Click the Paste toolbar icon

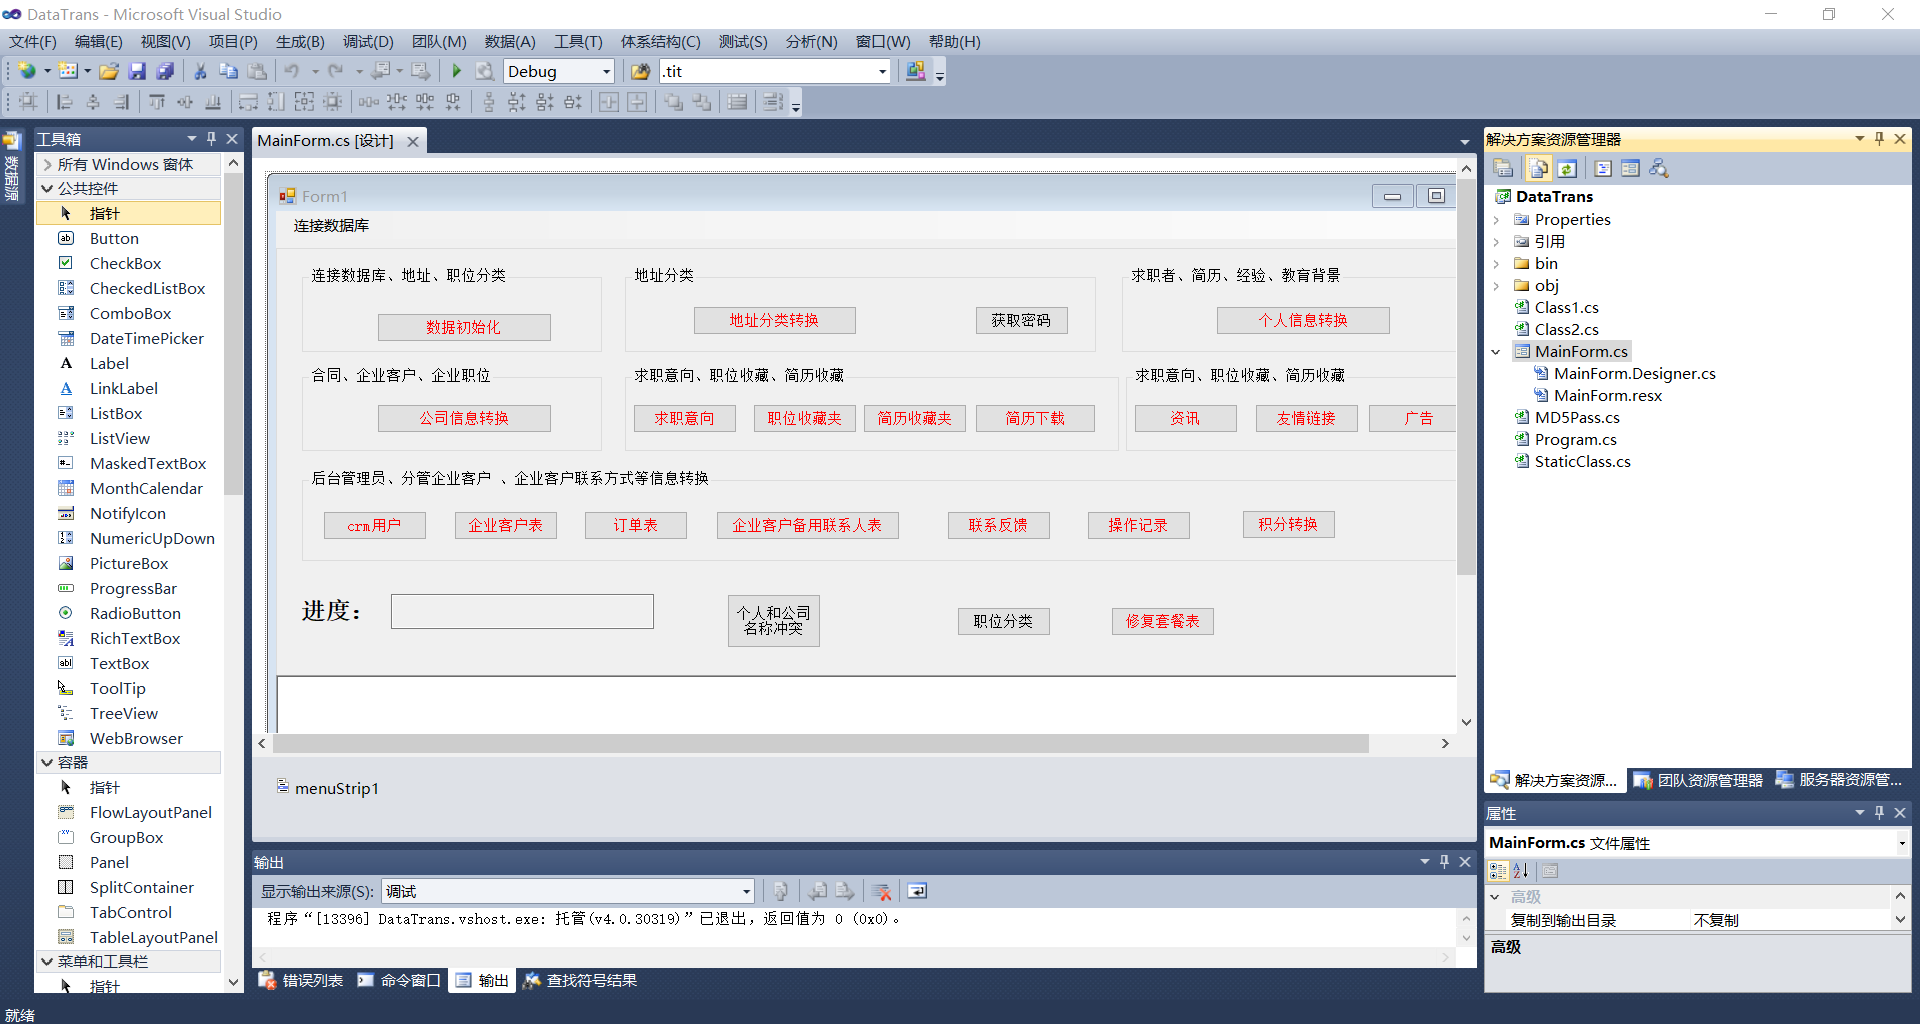coord(257,71)
